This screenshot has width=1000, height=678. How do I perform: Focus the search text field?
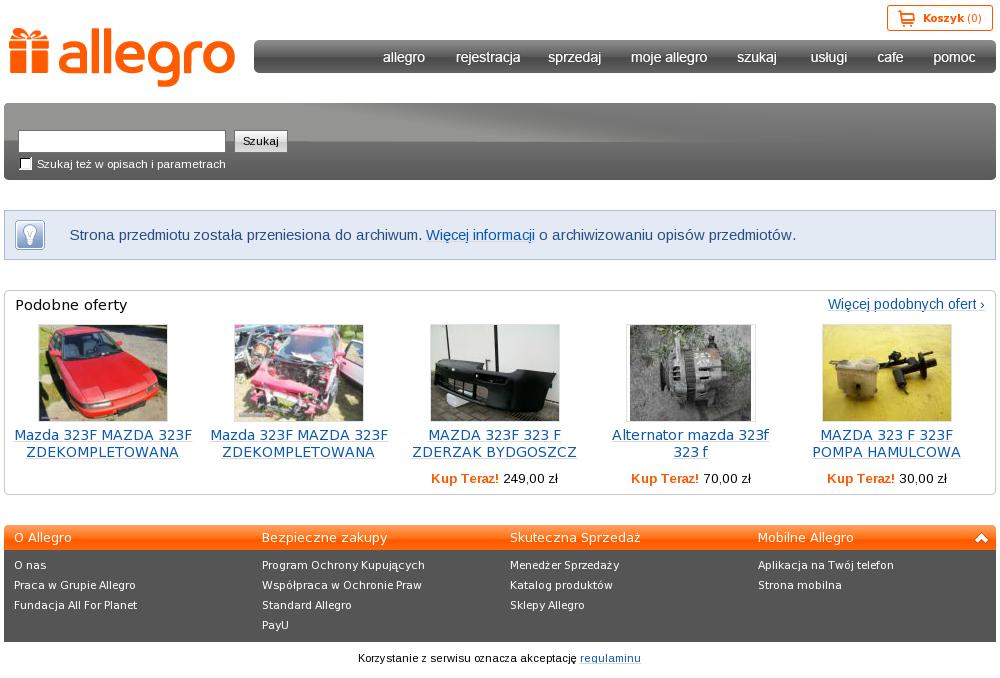122,141
